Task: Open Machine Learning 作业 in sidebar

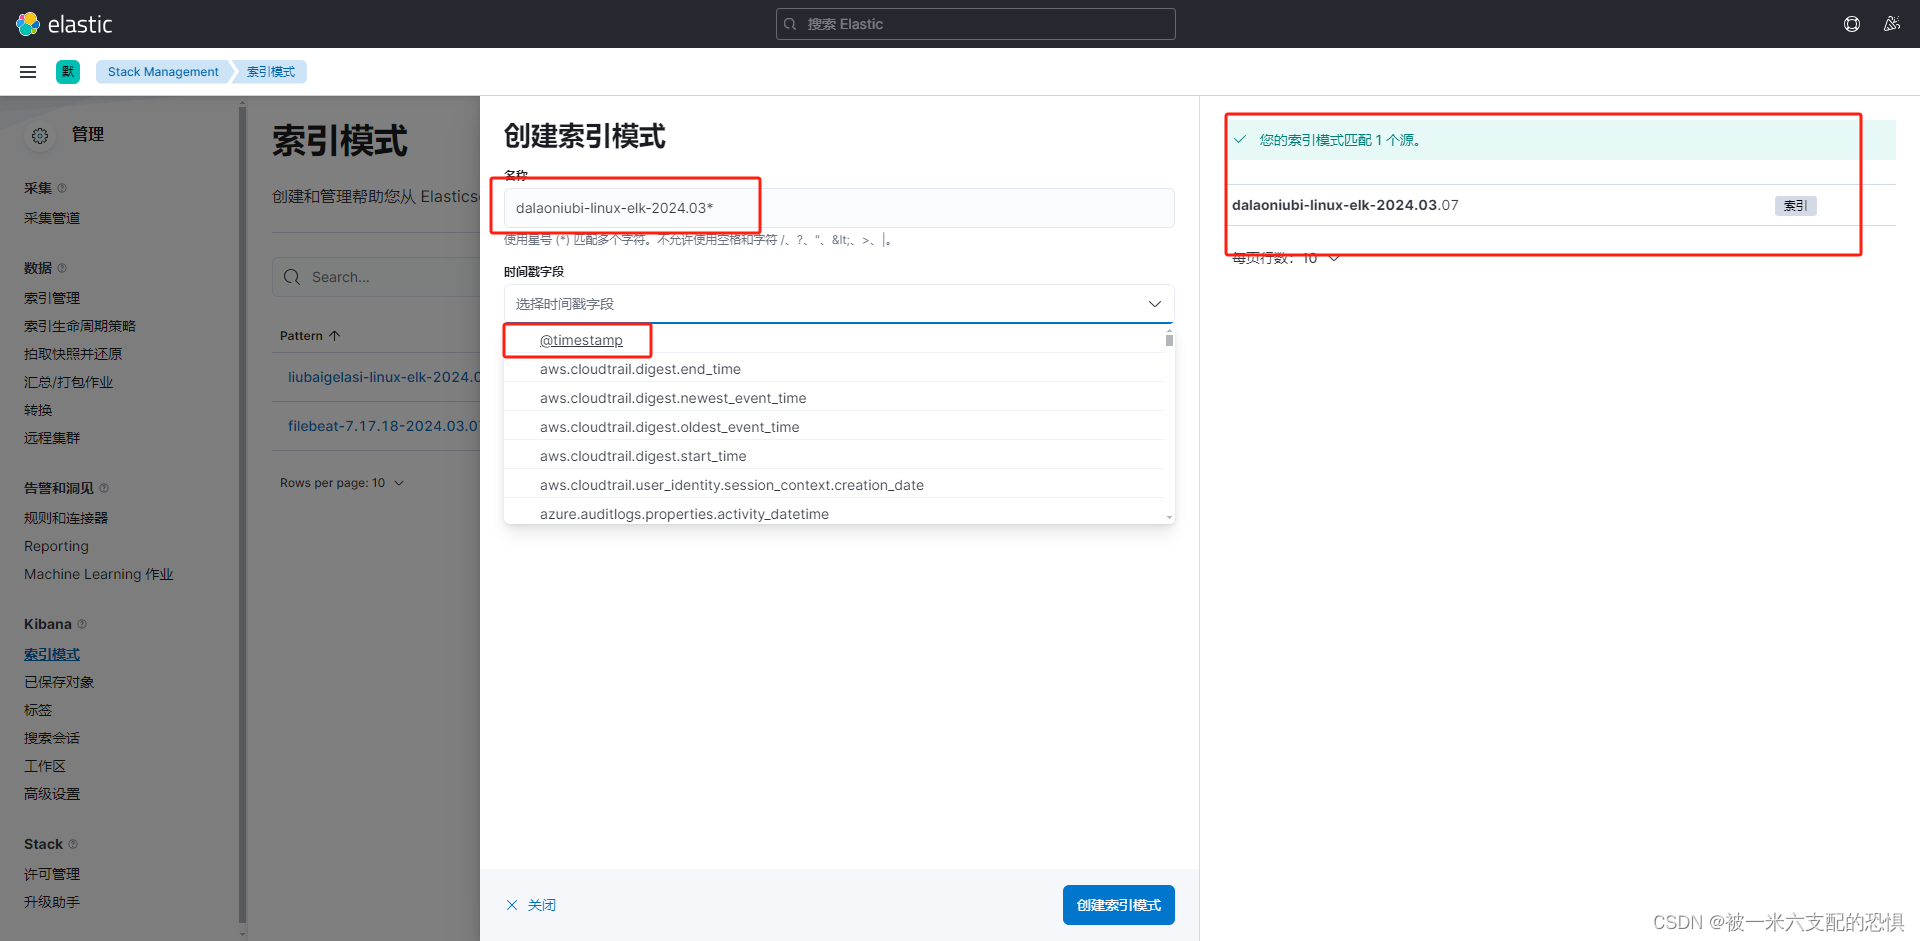Action: point(98,574)
